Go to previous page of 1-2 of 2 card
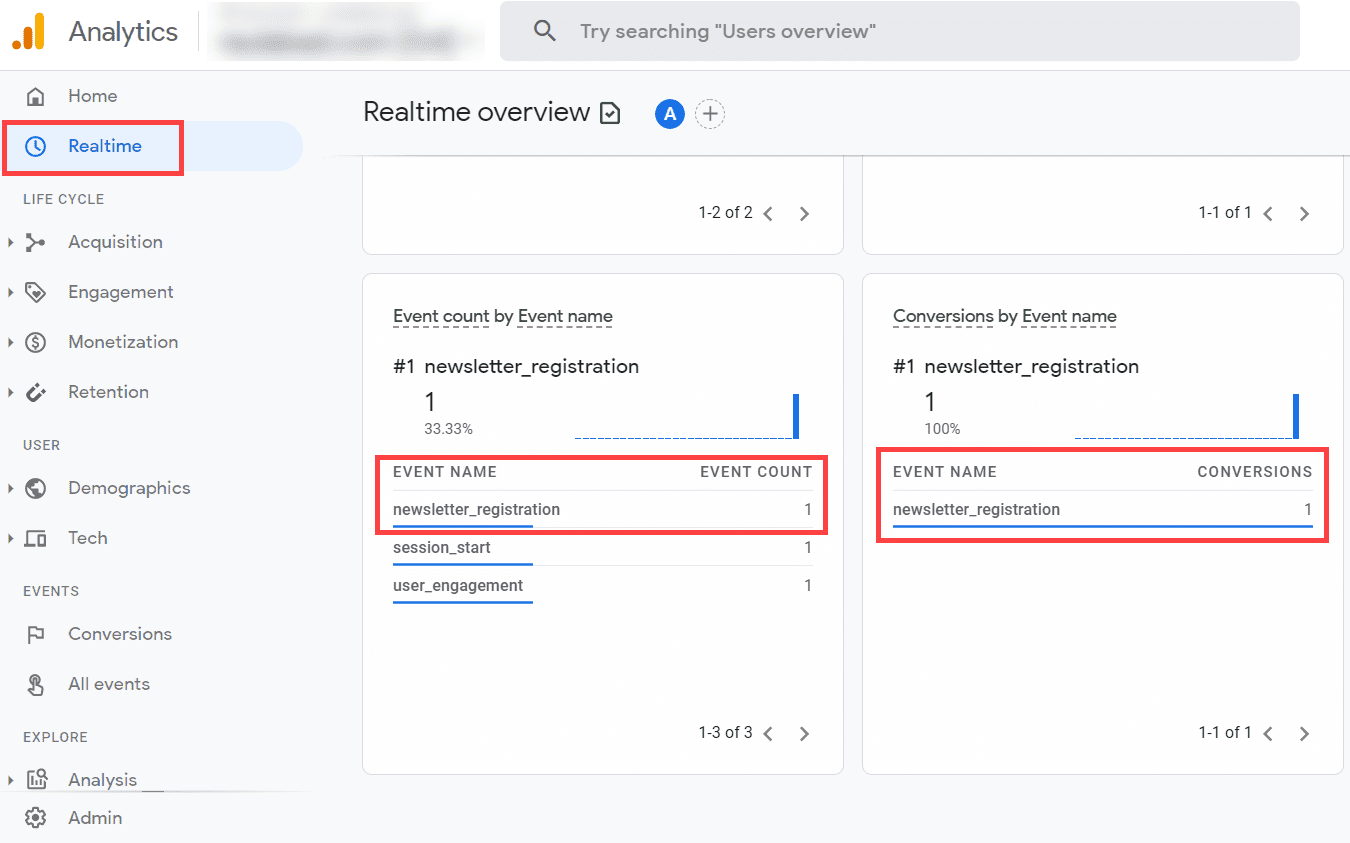 (x=768, y=213)
